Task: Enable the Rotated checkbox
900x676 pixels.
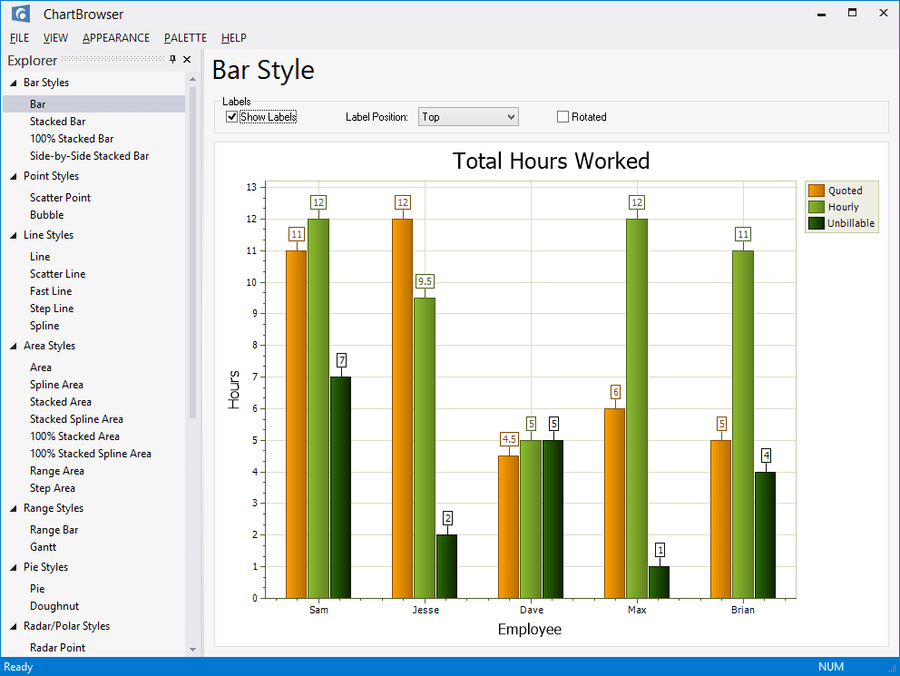Action: click(563, 117)
